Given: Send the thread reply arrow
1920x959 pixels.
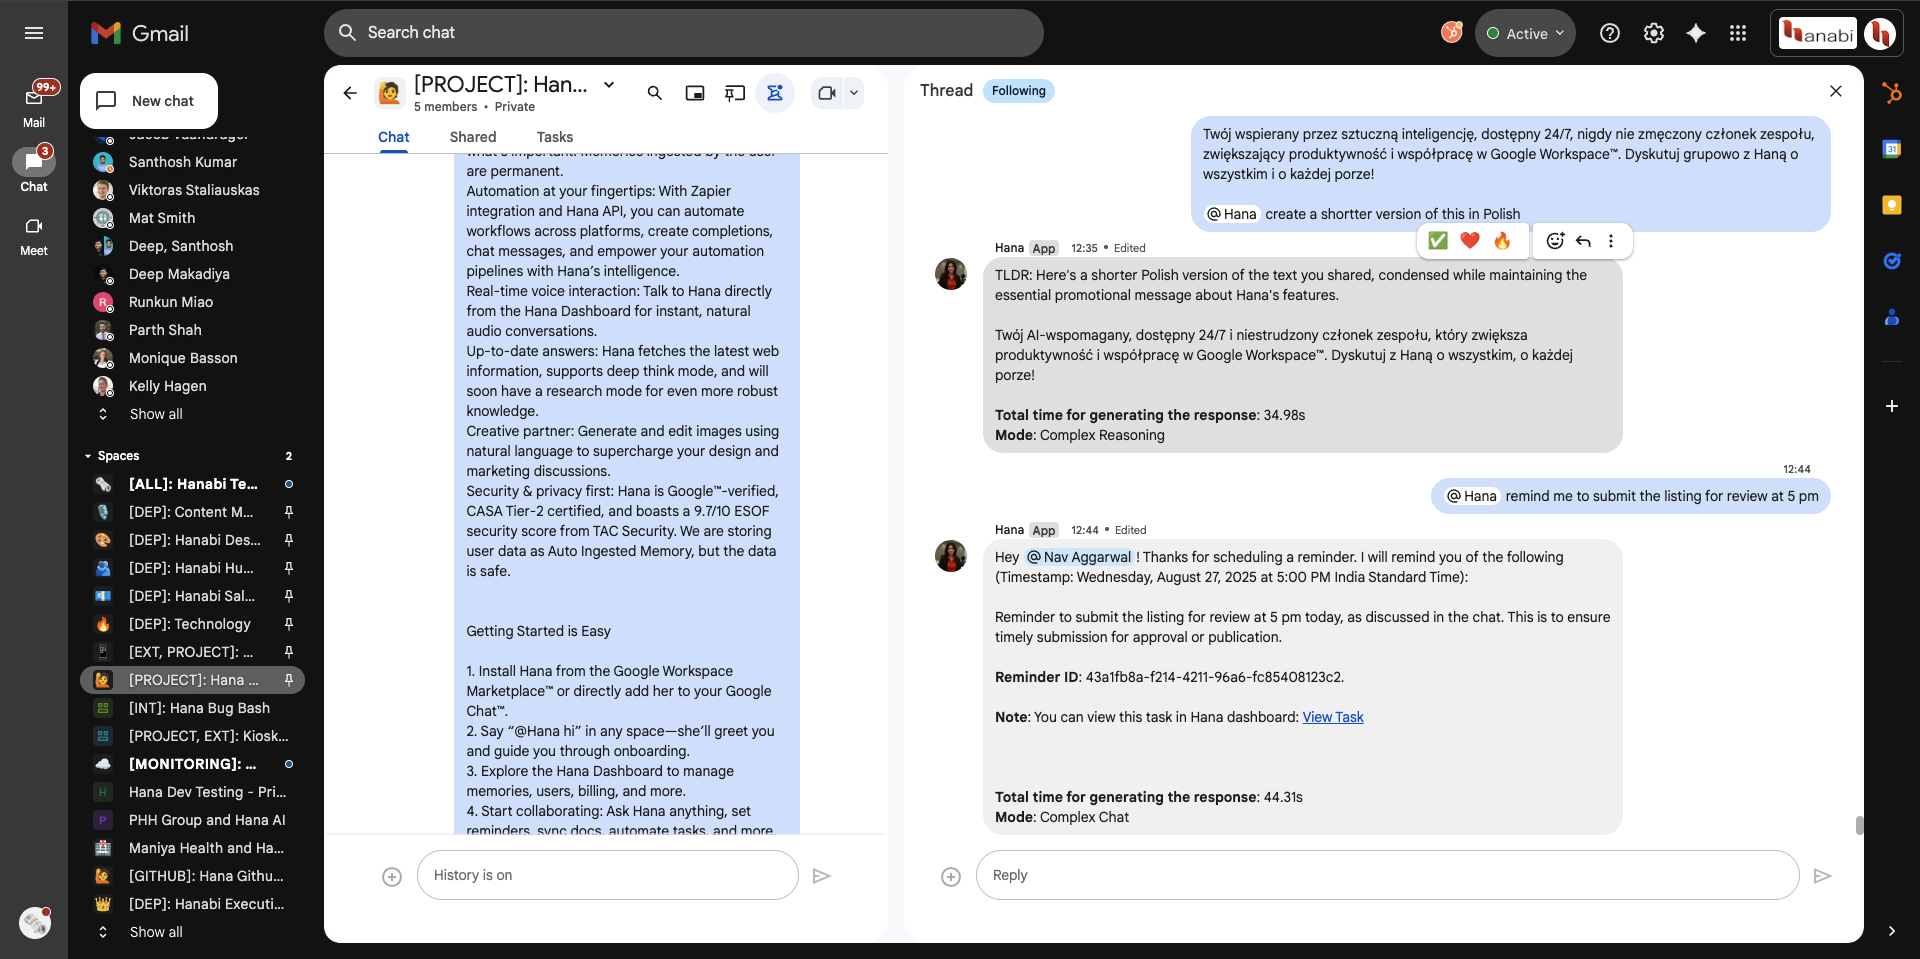Looking at the screenshot, I should (1823, 876).
